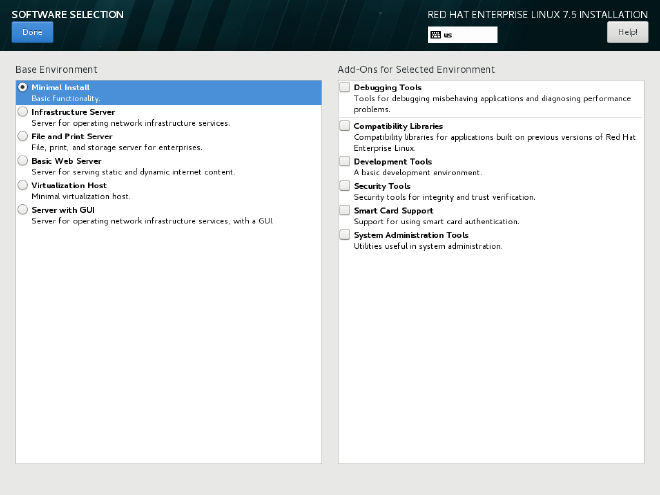The width and height of the screenshot is (660, 495).
Task: Enable System Administration Tools checkbox
Action: (345, 234)
